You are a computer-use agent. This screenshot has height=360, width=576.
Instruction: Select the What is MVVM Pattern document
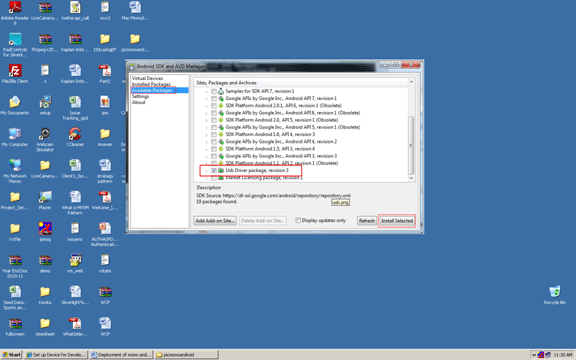pyautogui.click(x=75, y=197)
